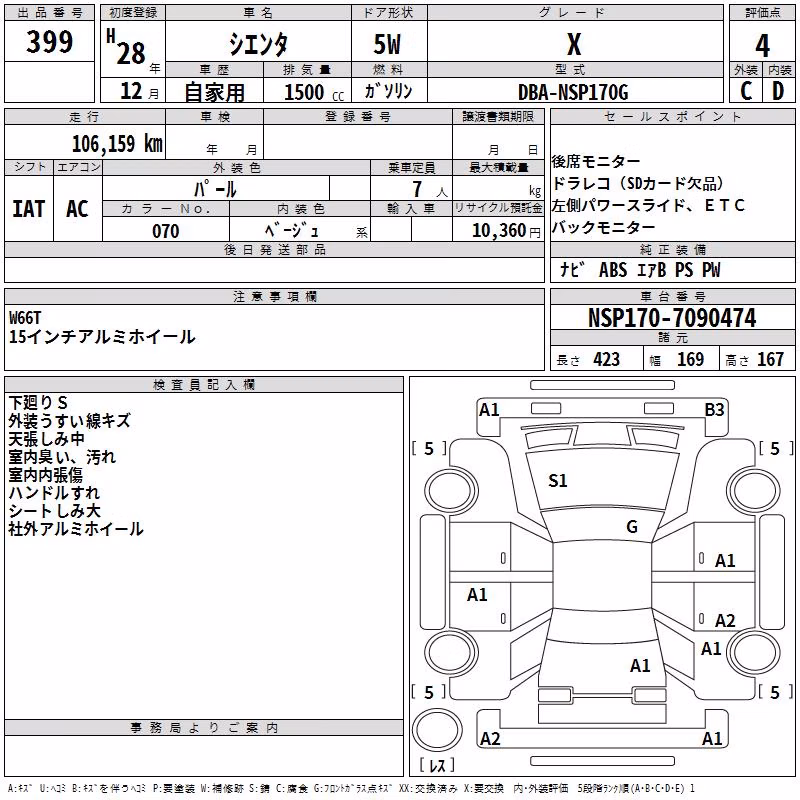Select the recycle deposit 10,360 yen field

(498, 231)
